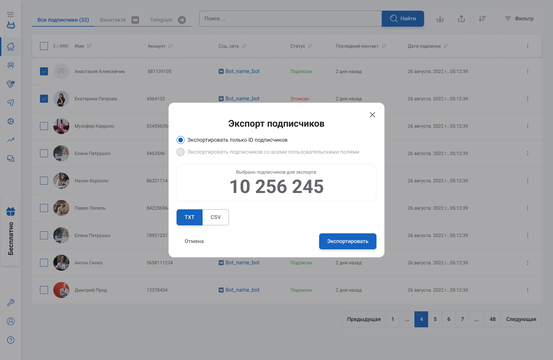
Task: Open row menu for Антон Силко
Action: point(528,263)
